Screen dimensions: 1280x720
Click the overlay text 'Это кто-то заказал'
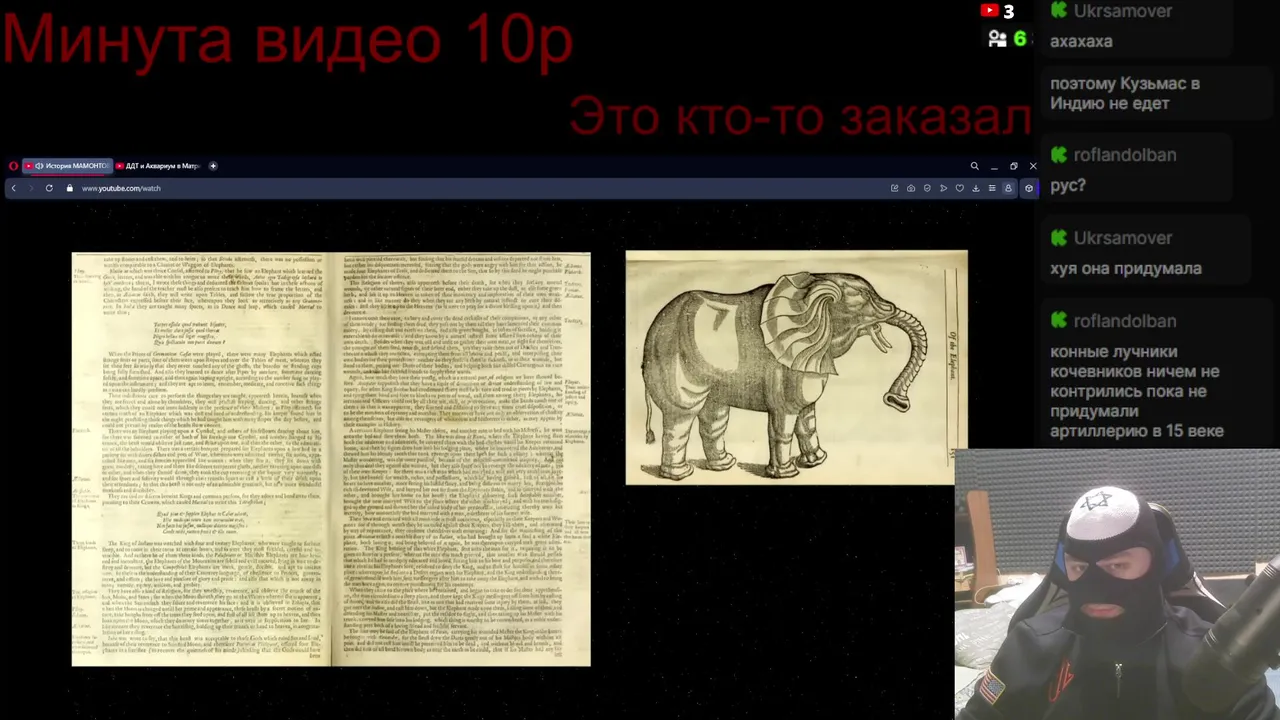[x=800, y=117]
